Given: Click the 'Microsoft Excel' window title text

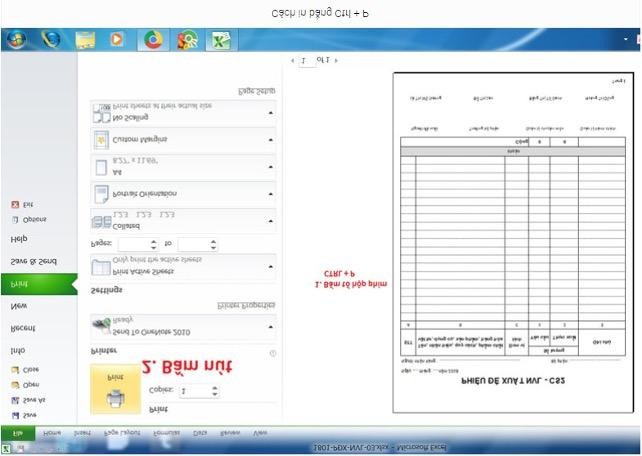Looking at the screenshot, I should (x=422, y=448).
